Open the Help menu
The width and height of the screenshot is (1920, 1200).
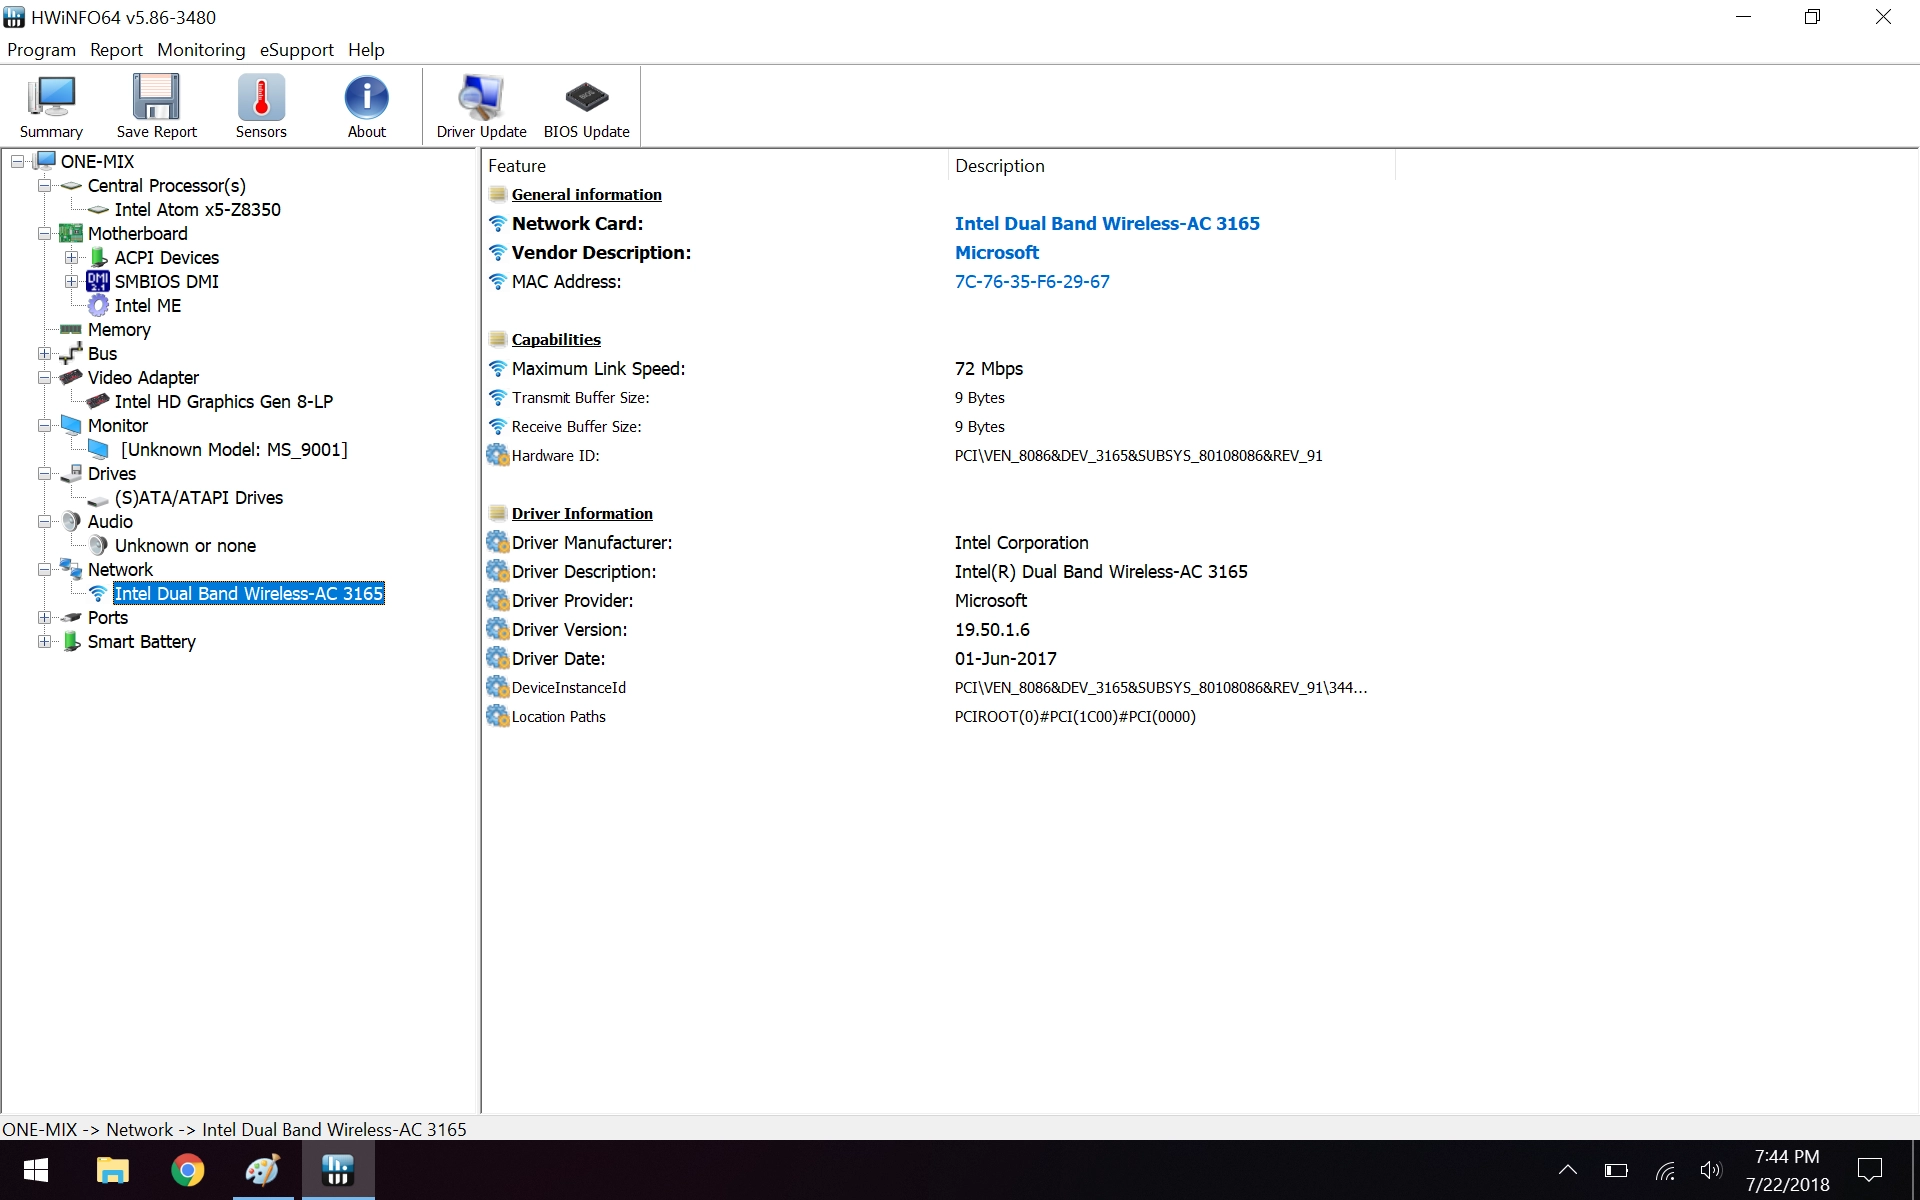tap(366, 50)
